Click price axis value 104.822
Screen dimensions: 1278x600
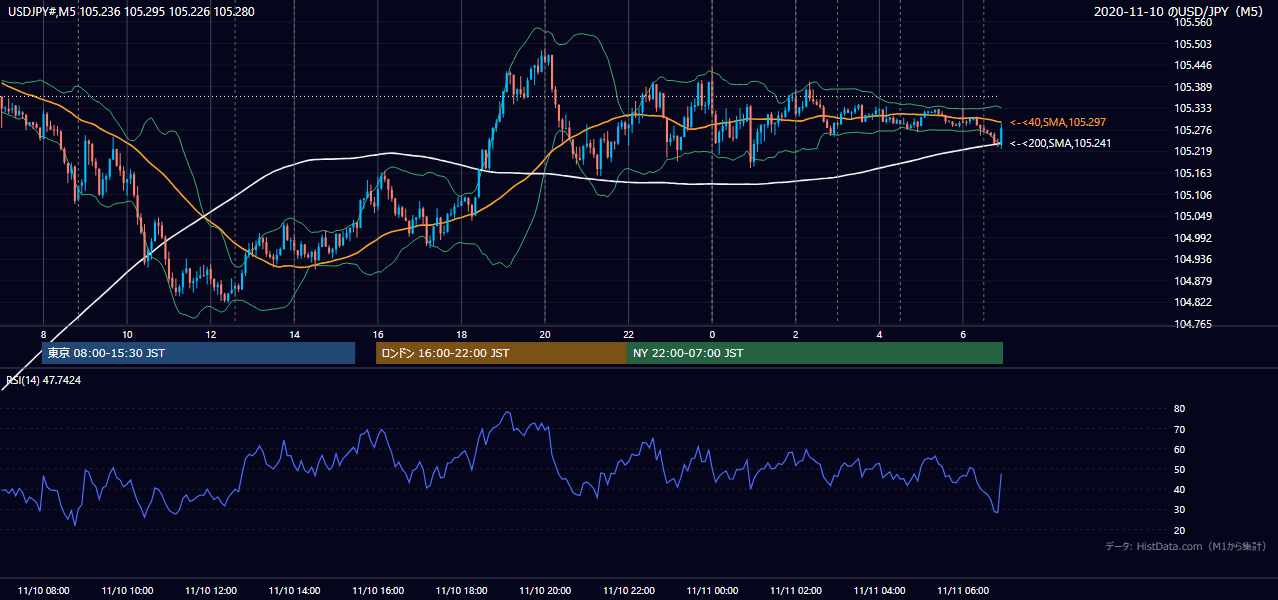pos(1194,303)
